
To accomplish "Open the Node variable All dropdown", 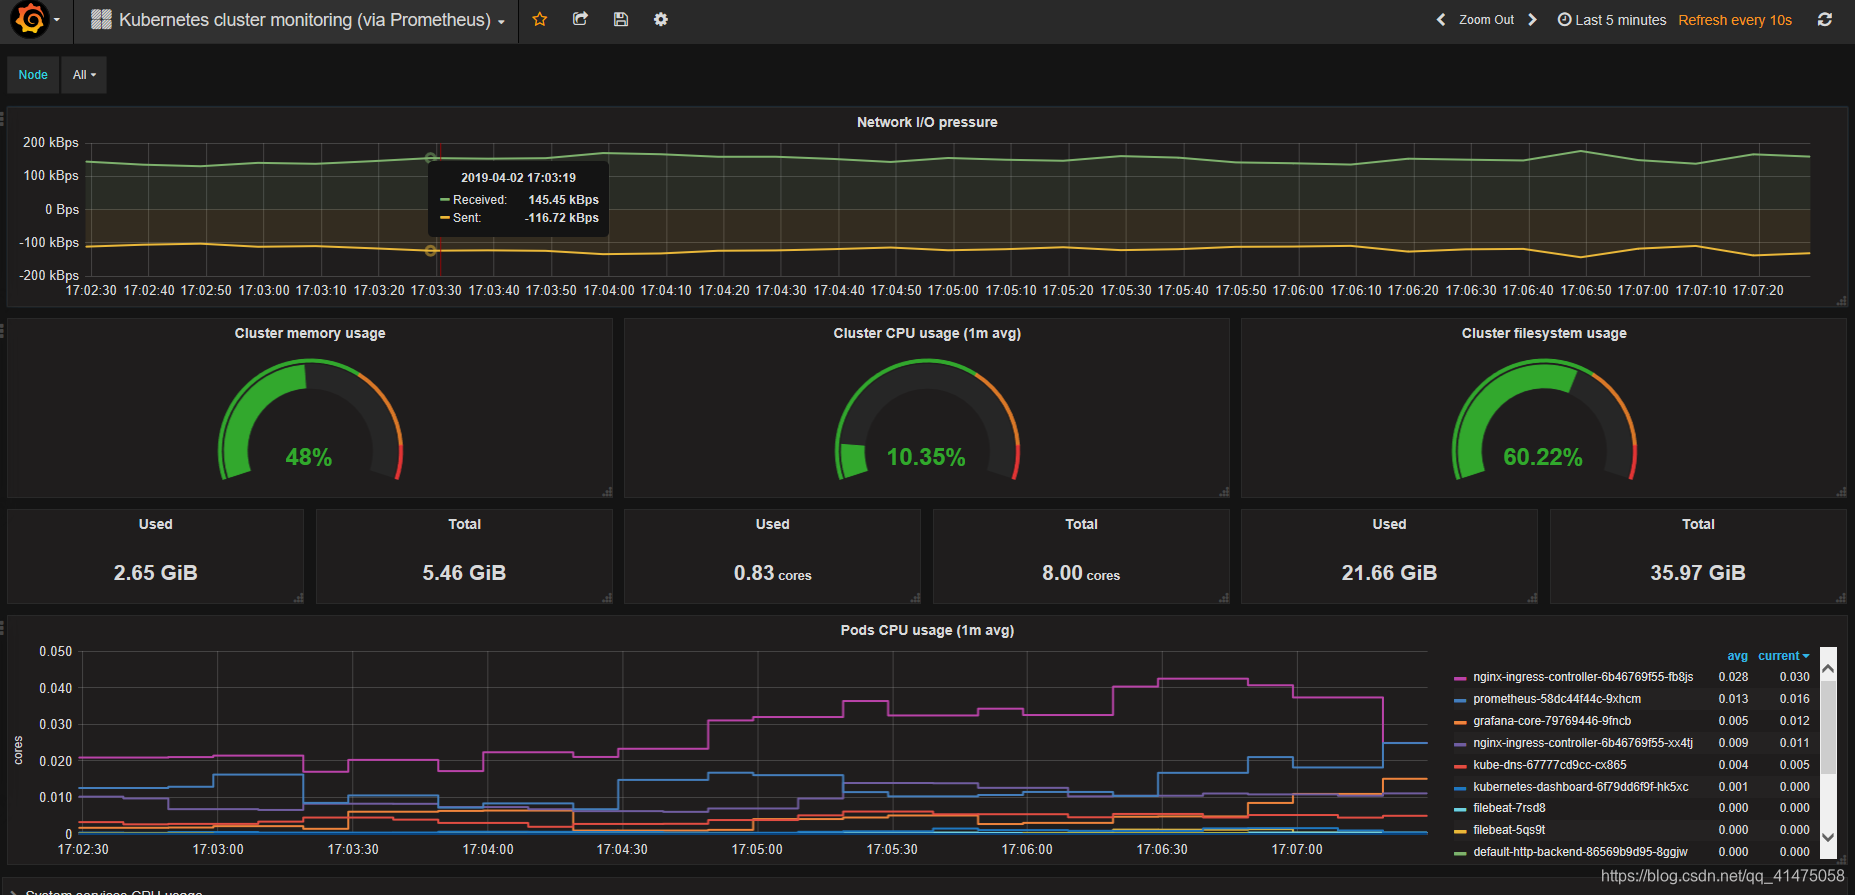I will pos(84,75).
